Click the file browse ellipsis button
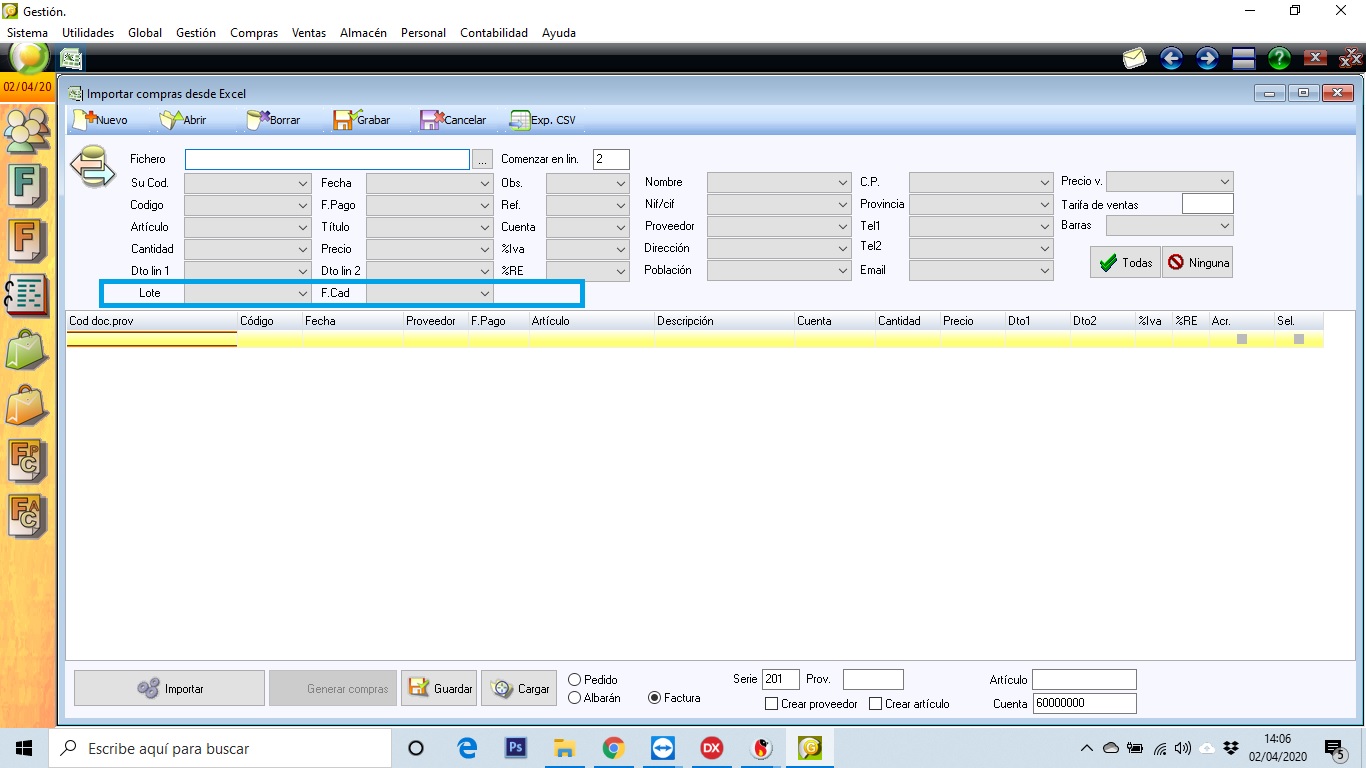The image size is (1366, 768). (483, 160)
